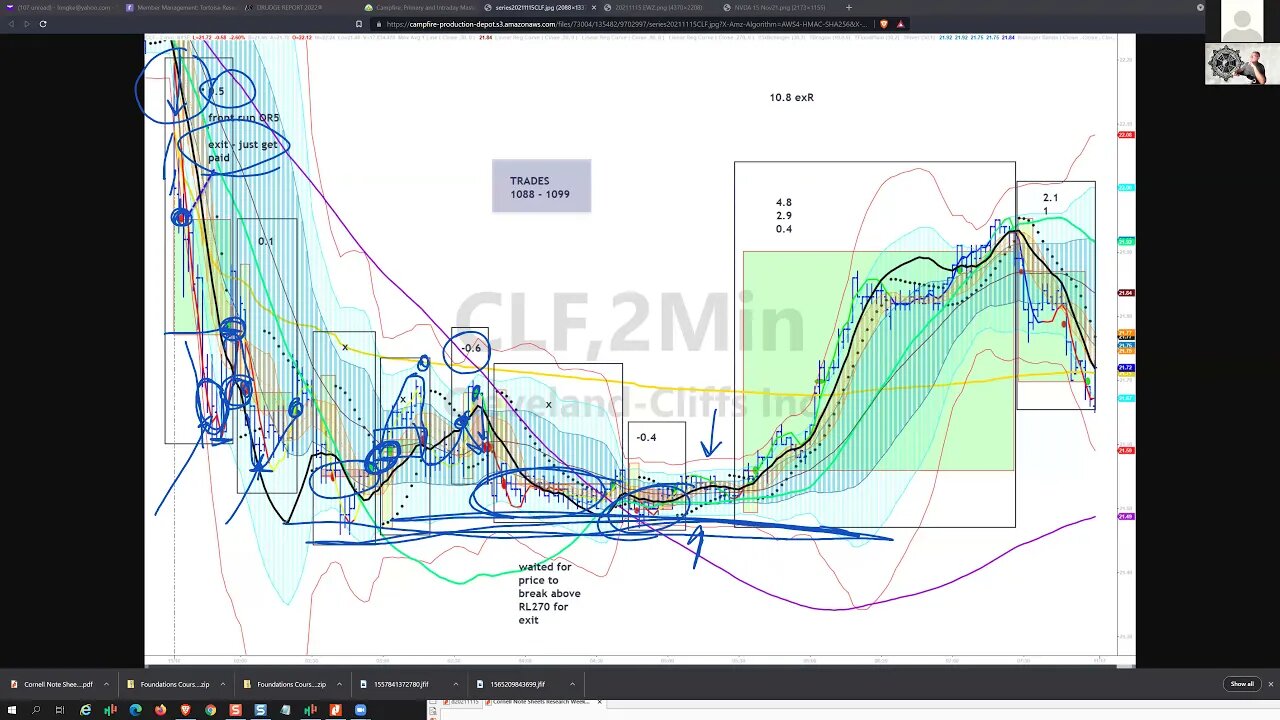
Task: Click the browser back arrow
Action: click(12, 23)
